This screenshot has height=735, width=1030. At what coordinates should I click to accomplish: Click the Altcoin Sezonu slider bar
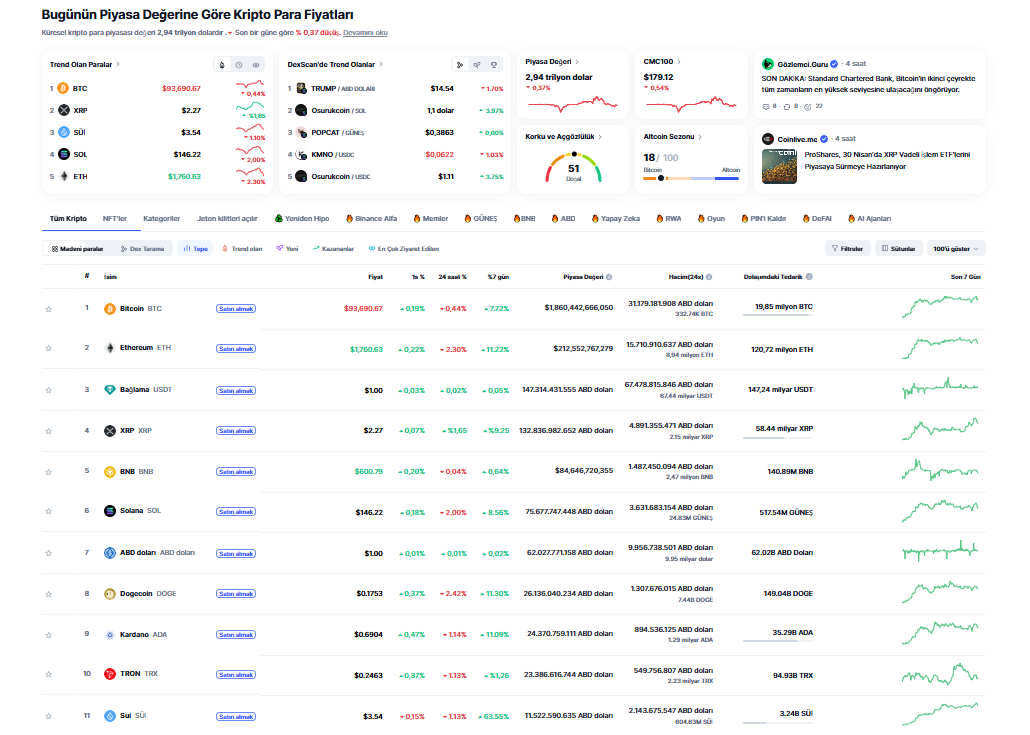pyautogui.click(x=691, y=178)
